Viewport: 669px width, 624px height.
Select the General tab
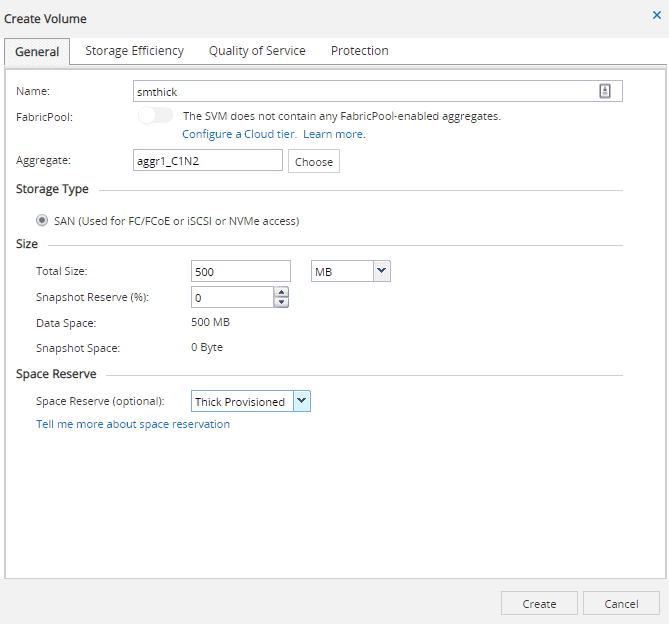(37, 52)
